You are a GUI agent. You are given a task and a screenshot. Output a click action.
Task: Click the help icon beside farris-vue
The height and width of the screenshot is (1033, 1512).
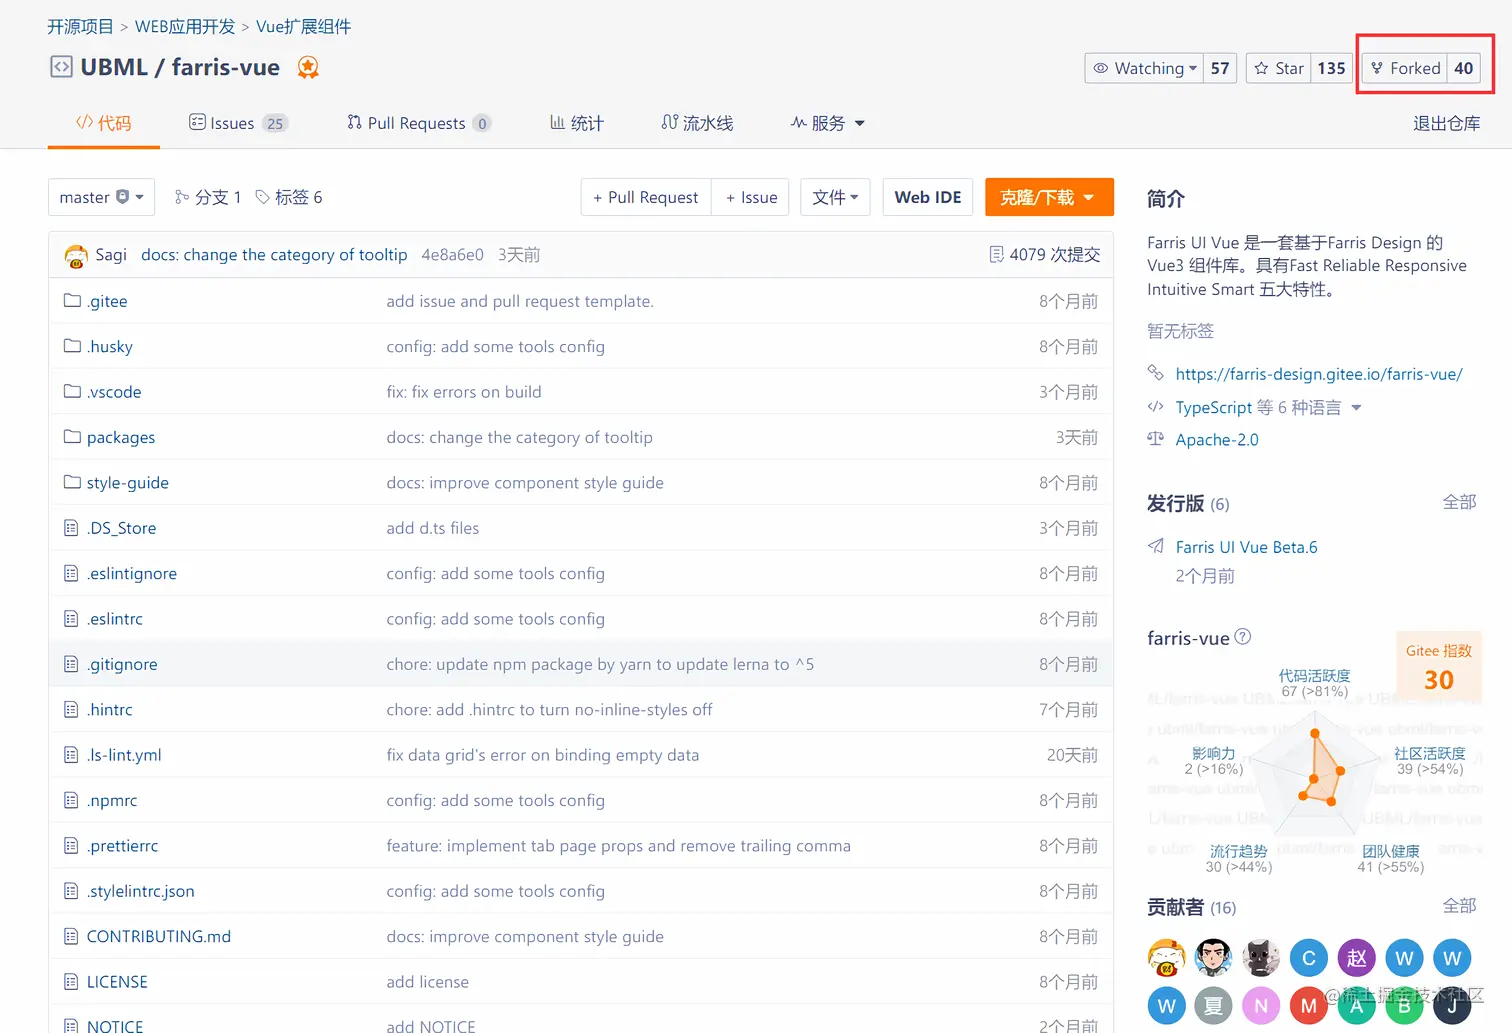point(1243,637)
